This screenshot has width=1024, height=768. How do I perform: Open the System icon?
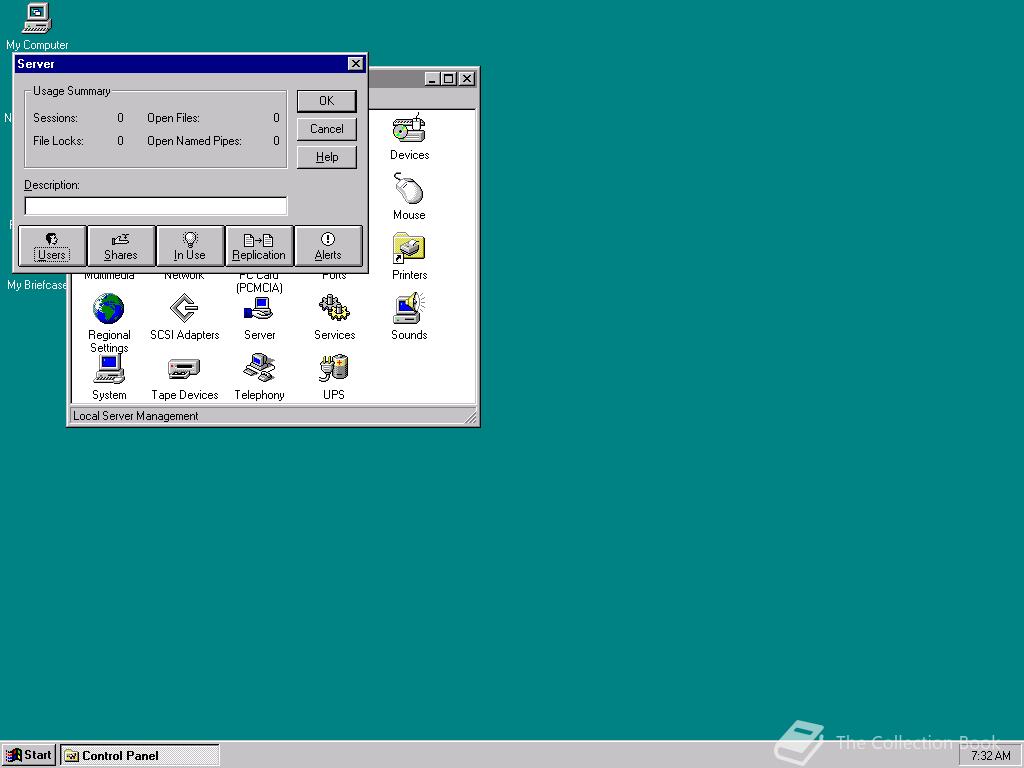tap(109, 370)
